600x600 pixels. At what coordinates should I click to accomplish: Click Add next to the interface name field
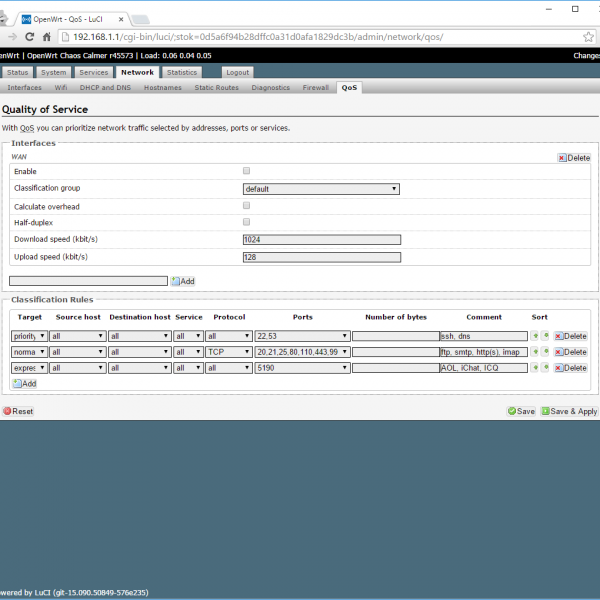(x=182, y=282)
